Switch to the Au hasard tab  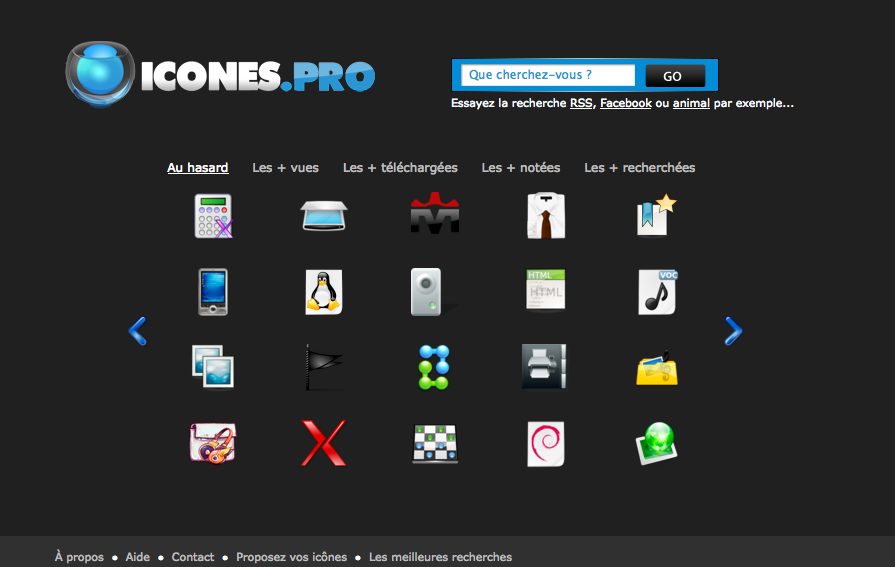(x=197, y=168)
